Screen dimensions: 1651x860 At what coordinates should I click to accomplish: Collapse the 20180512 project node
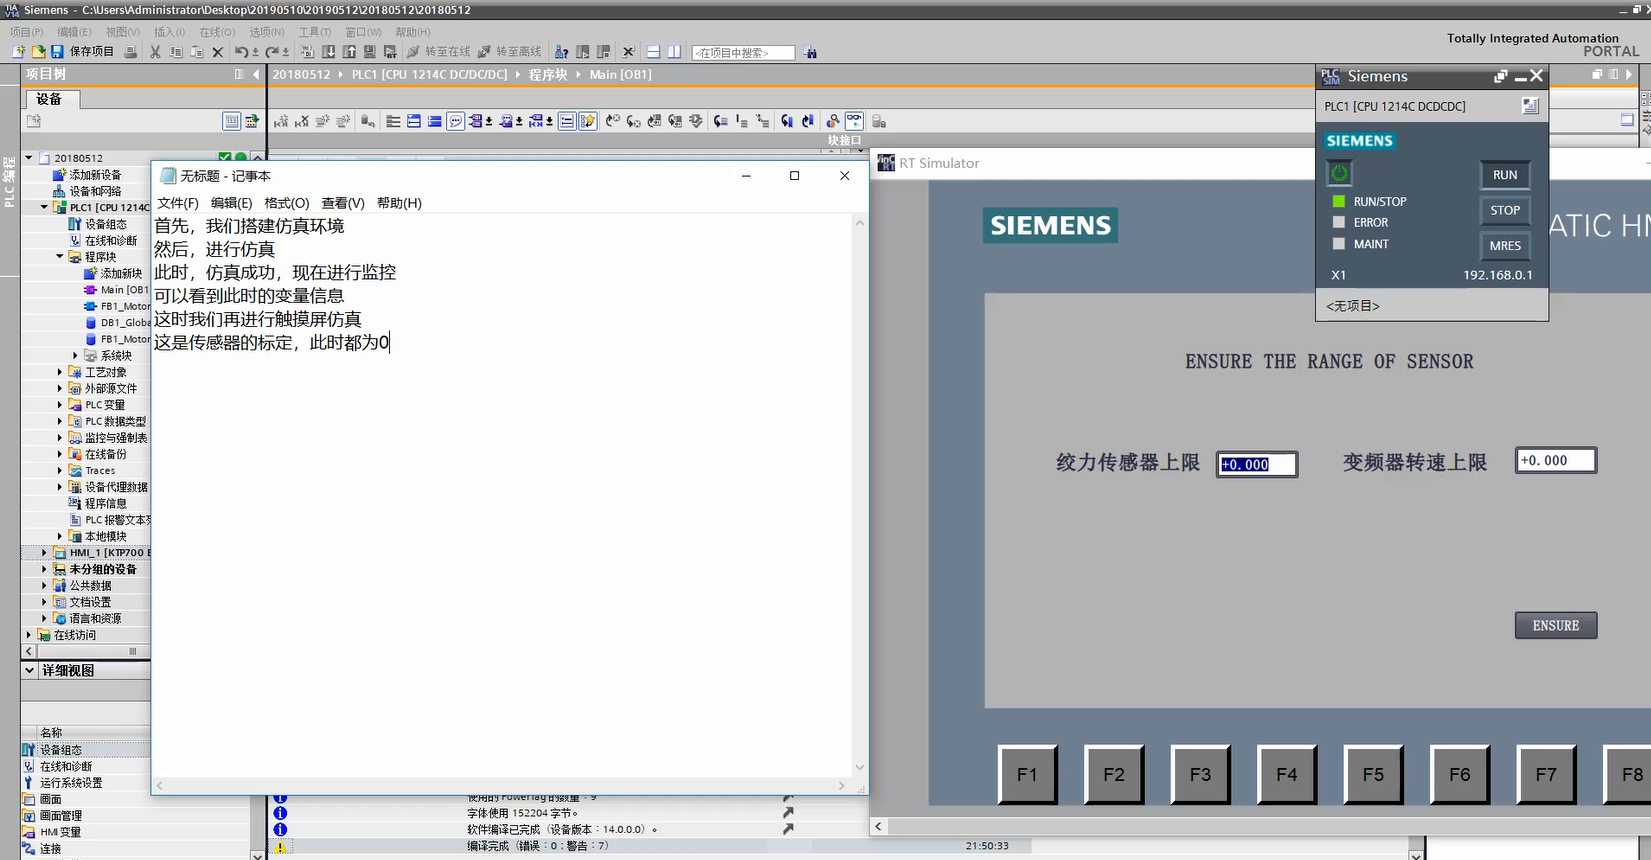pos(29,157)
